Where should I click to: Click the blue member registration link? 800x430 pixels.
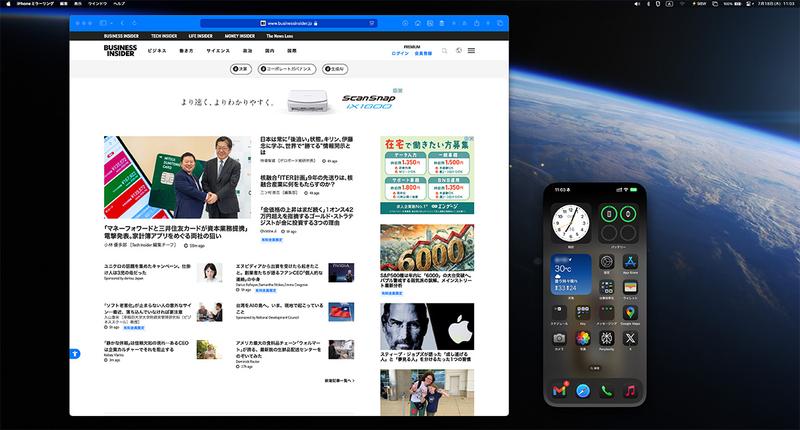423,53
